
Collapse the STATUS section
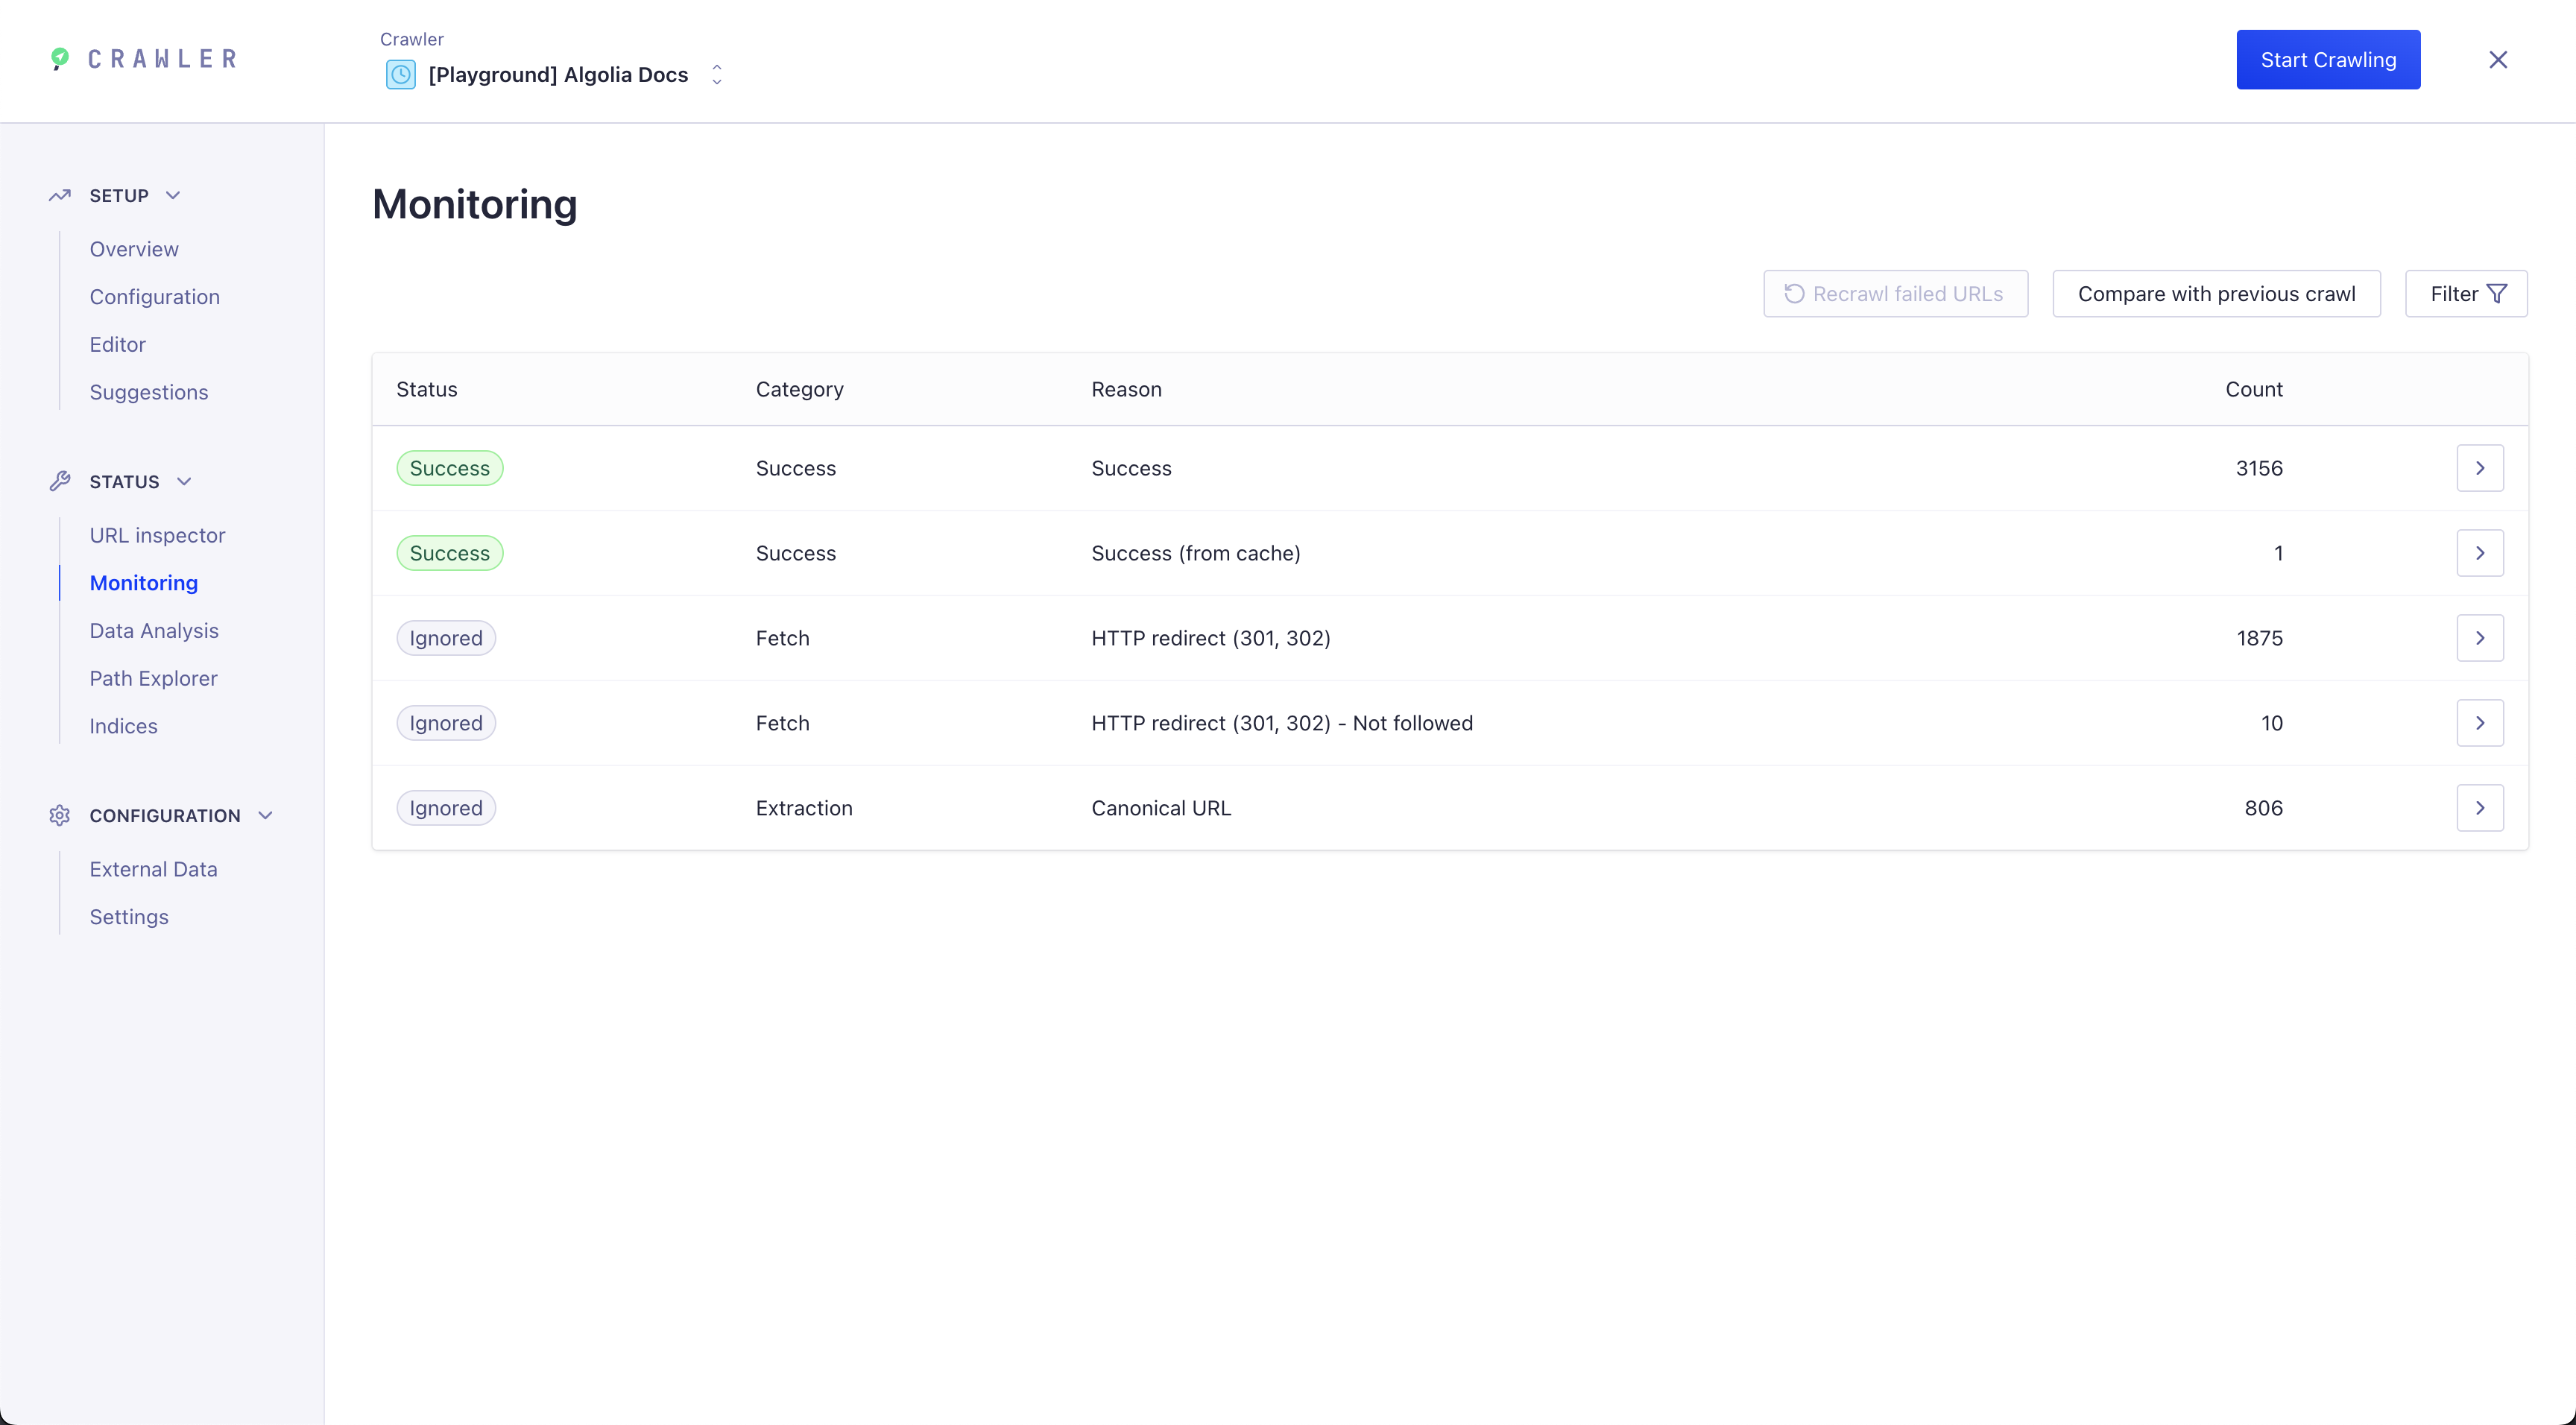coord(184,481)
